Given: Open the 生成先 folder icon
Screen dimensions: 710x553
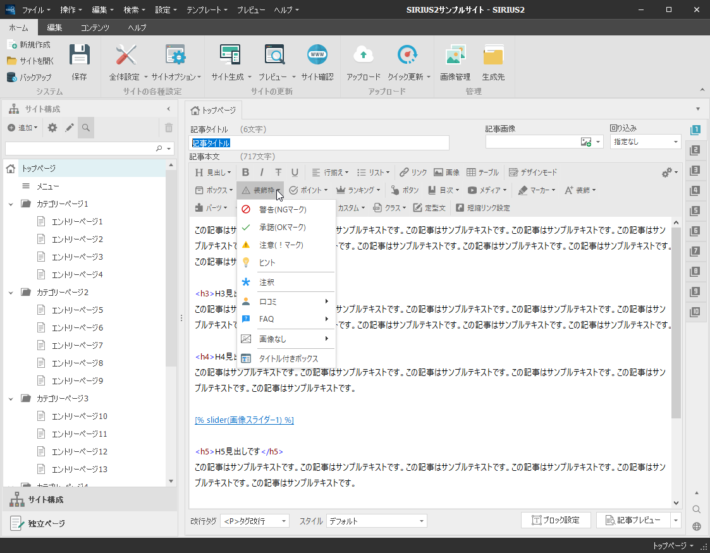Looking at the screenshot, I should coord(493,55).
